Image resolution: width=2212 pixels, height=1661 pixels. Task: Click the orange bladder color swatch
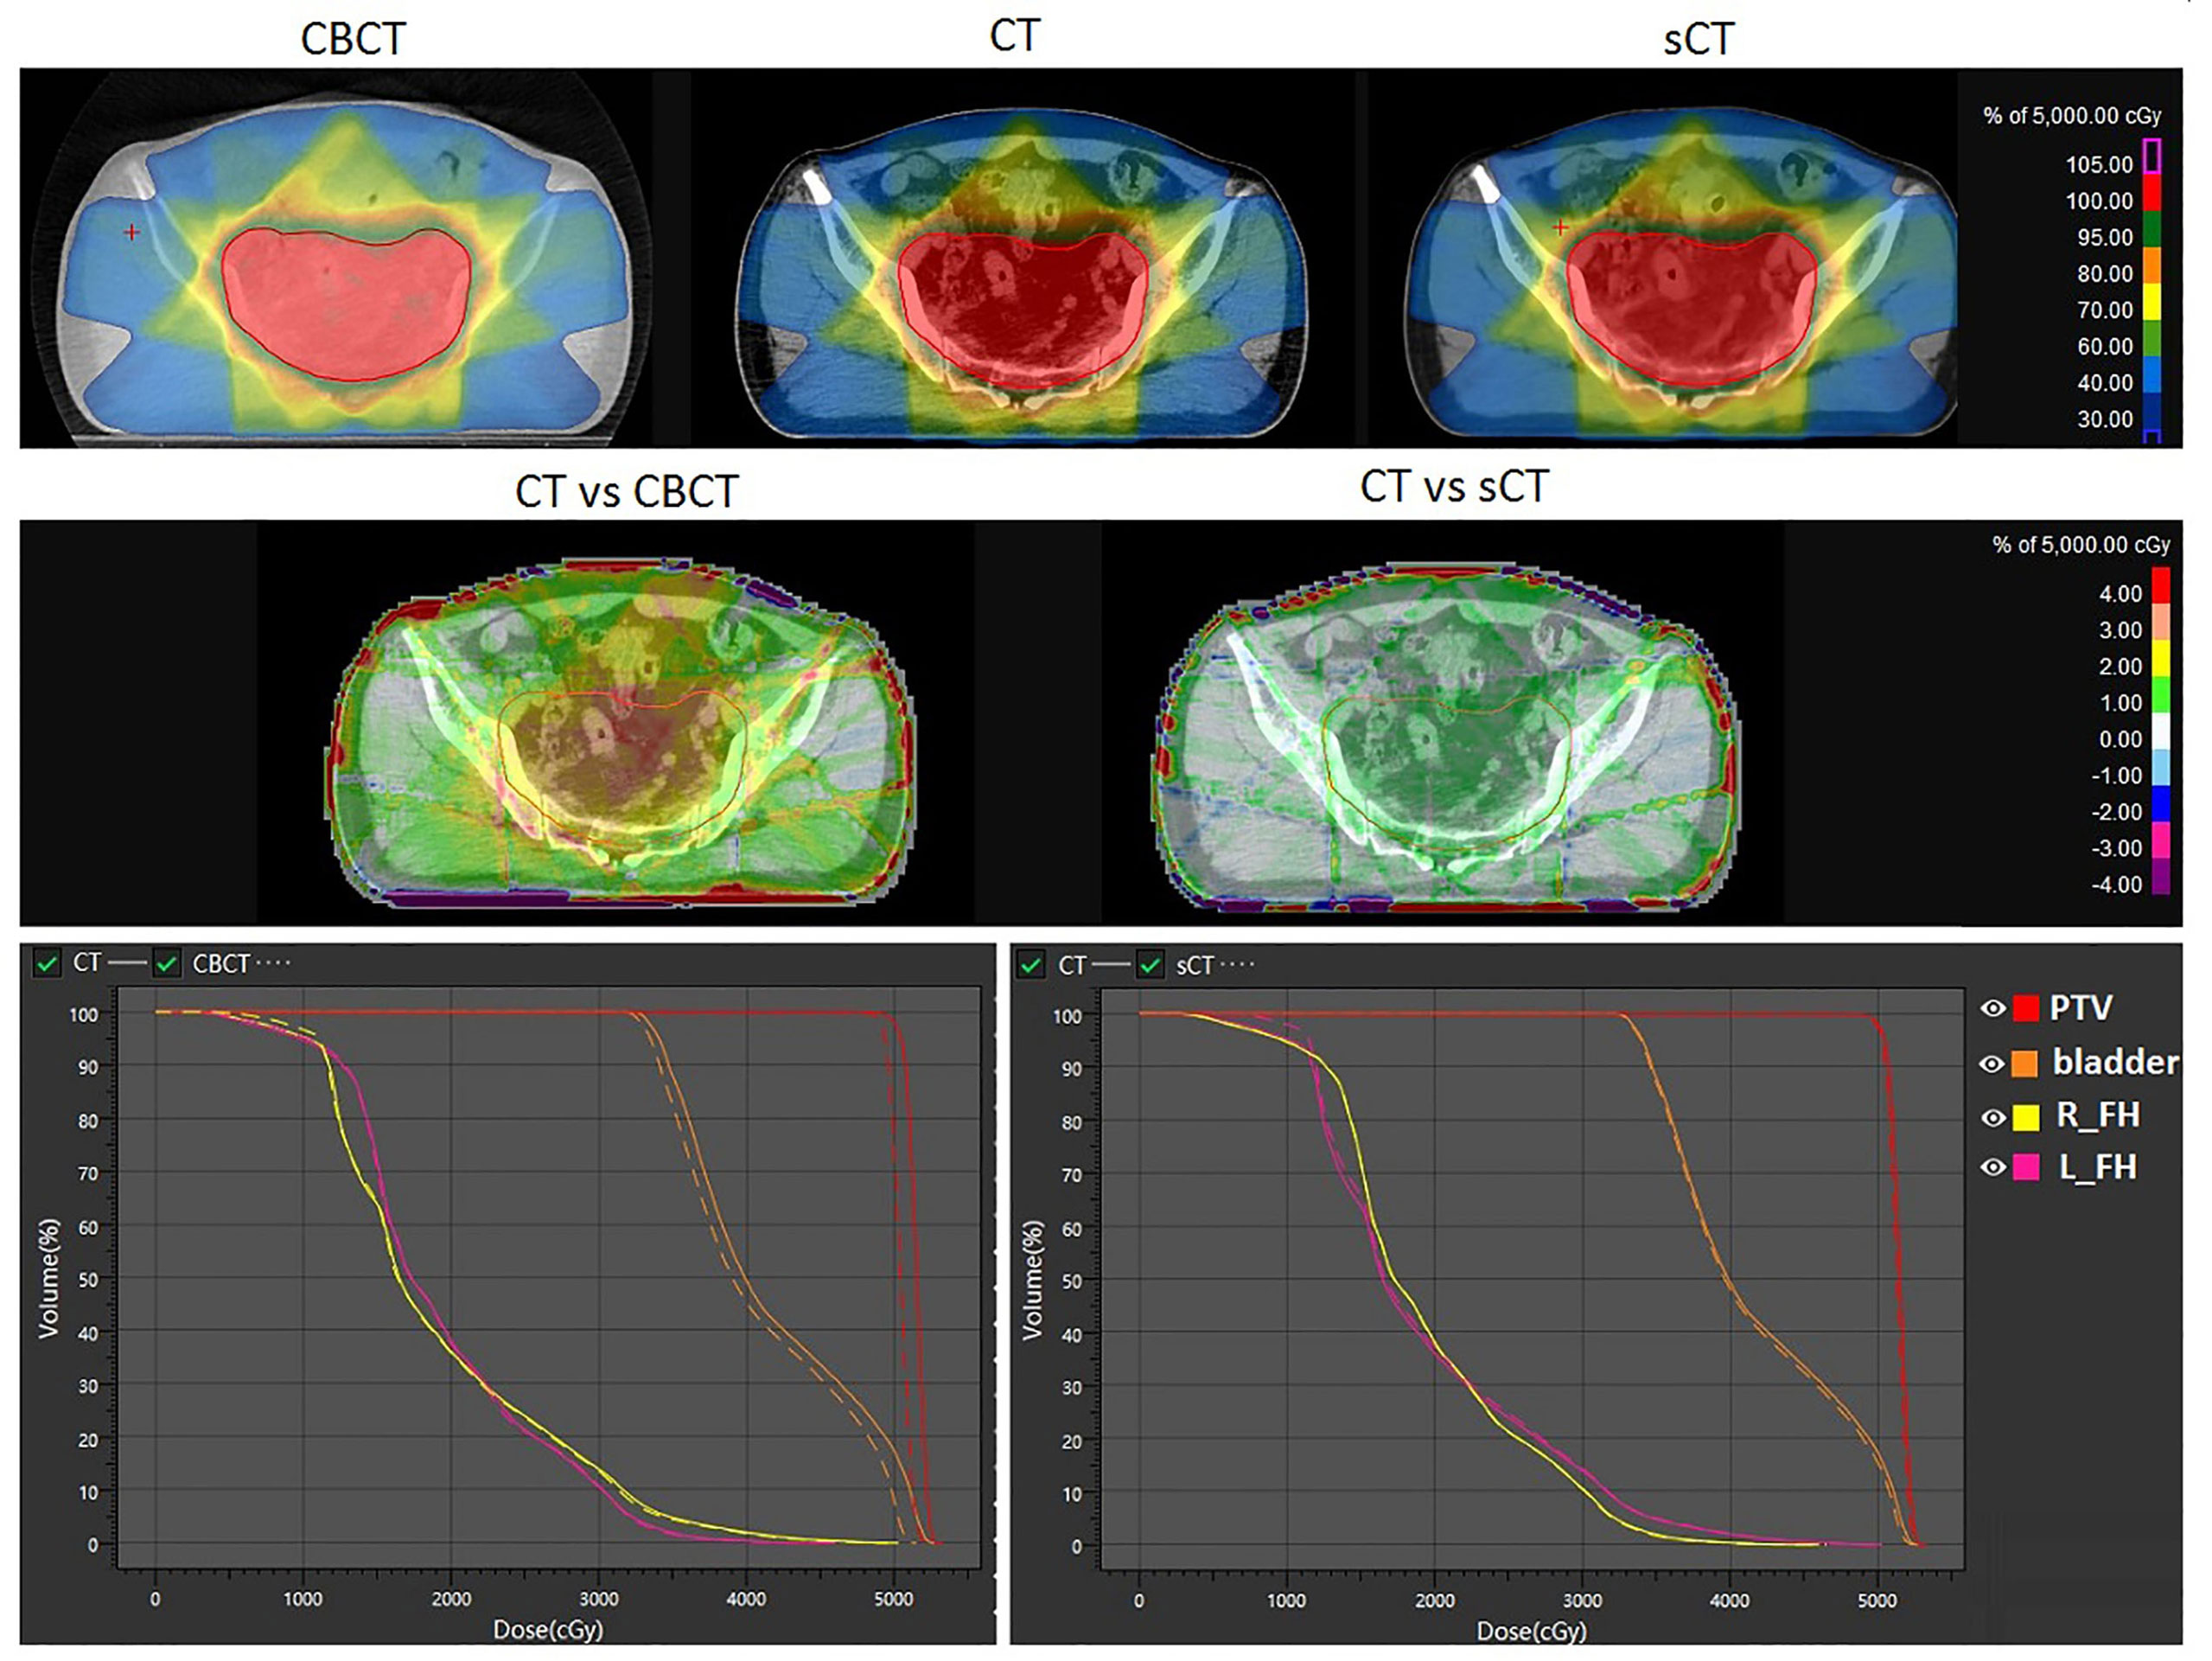coord(2025,1064)
